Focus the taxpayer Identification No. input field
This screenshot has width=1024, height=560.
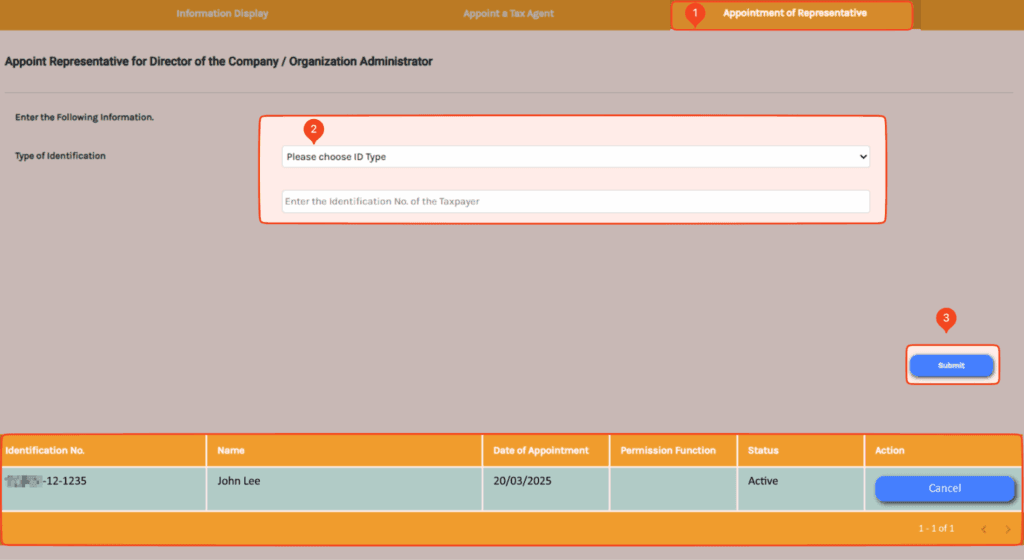click(x=575, y=202)
